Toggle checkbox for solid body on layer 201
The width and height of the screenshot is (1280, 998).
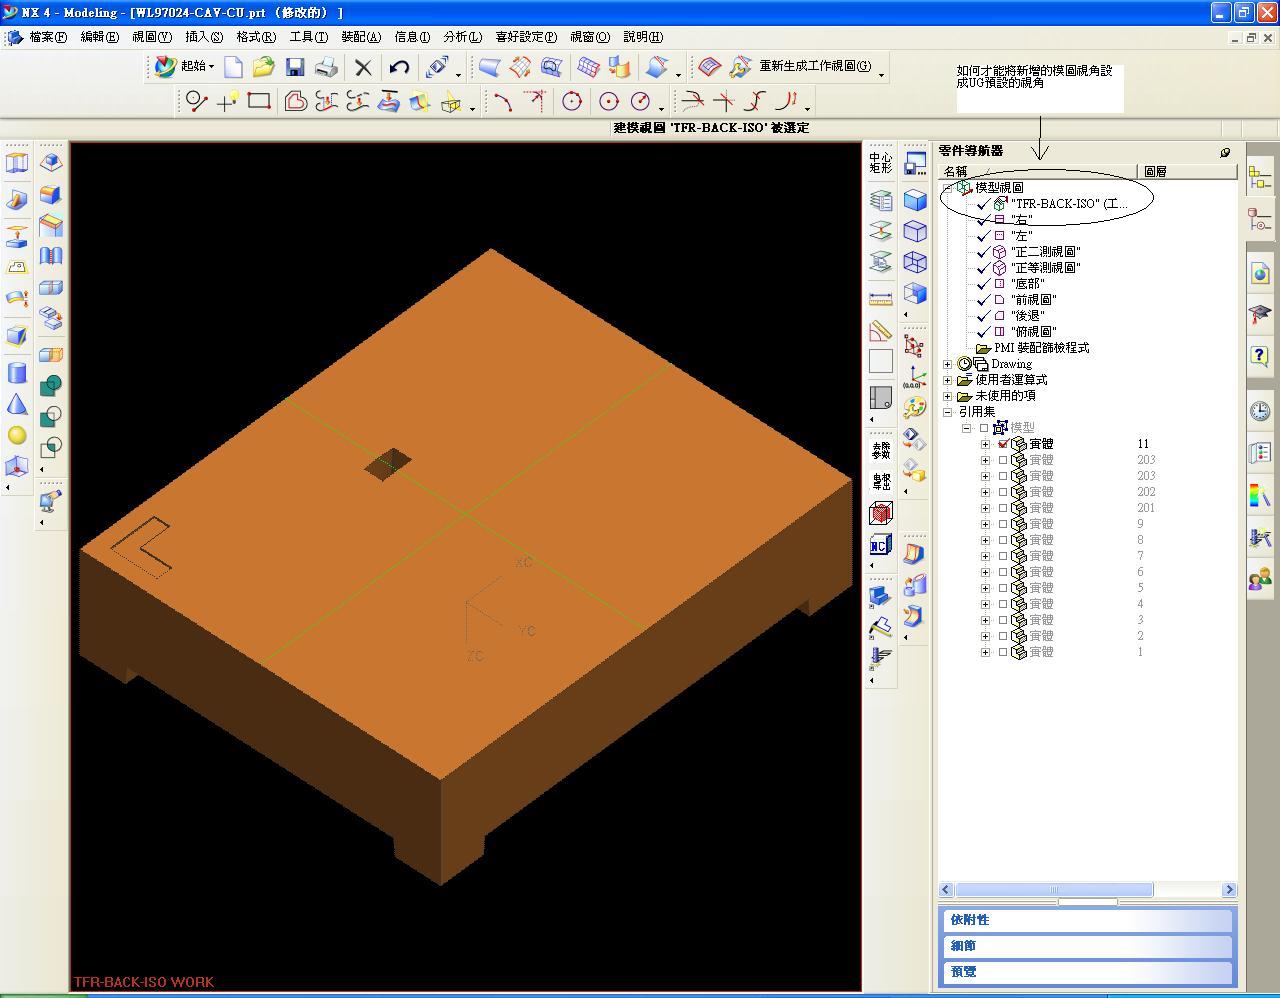click(x=1003, y=508)
